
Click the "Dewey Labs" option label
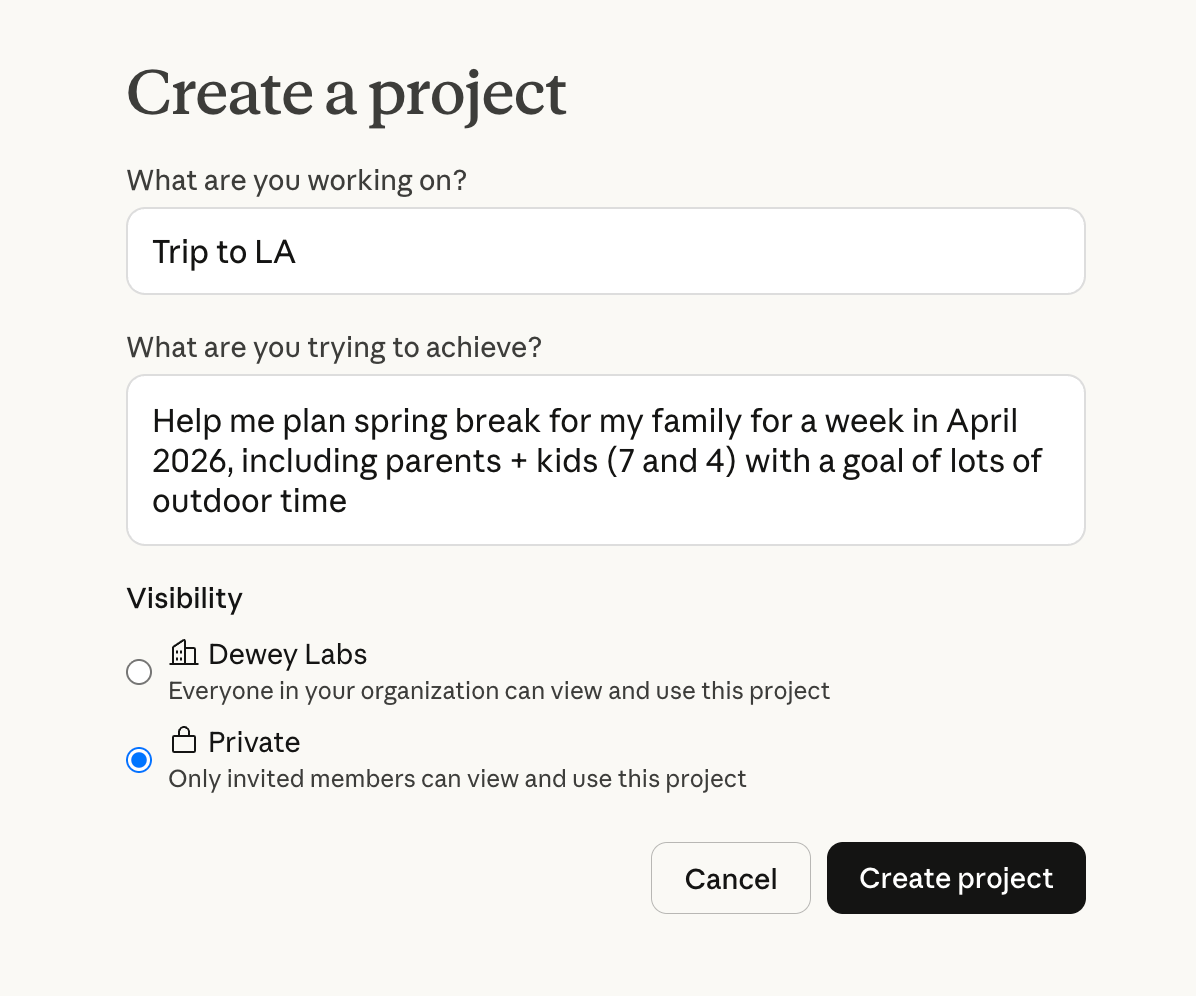click(x=287, y=655)
